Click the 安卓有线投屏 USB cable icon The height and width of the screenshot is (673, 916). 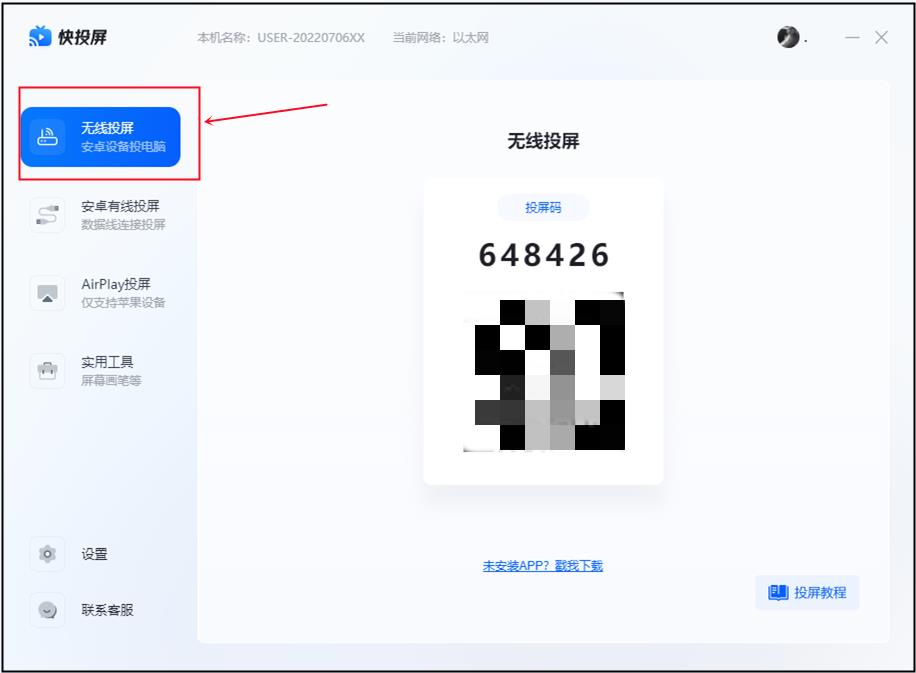coord(47,215)
